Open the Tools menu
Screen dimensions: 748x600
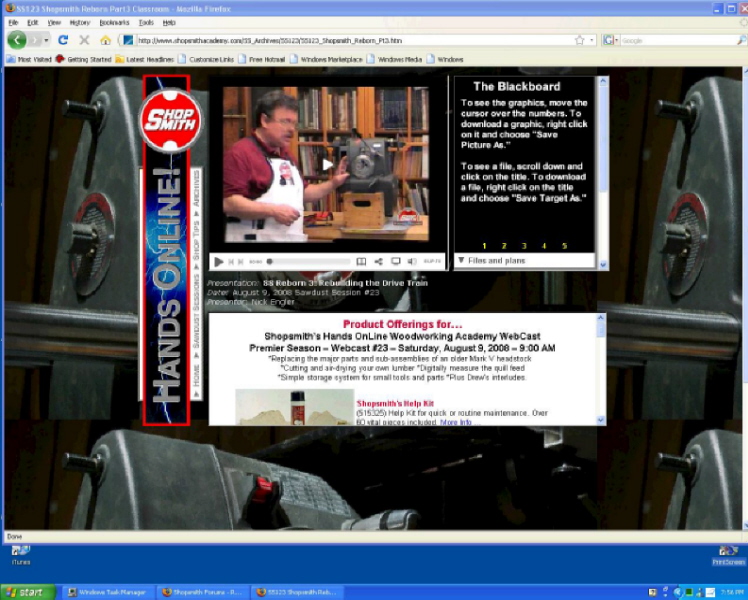[x=146, y=22]
